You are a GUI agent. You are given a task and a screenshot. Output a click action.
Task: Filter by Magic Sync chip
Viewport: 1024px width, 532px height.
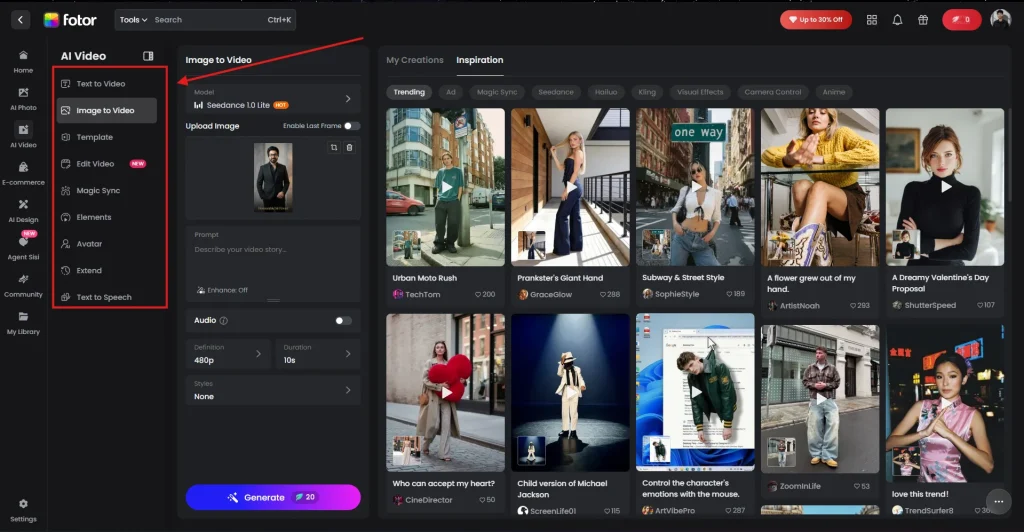tap(497, 92)
